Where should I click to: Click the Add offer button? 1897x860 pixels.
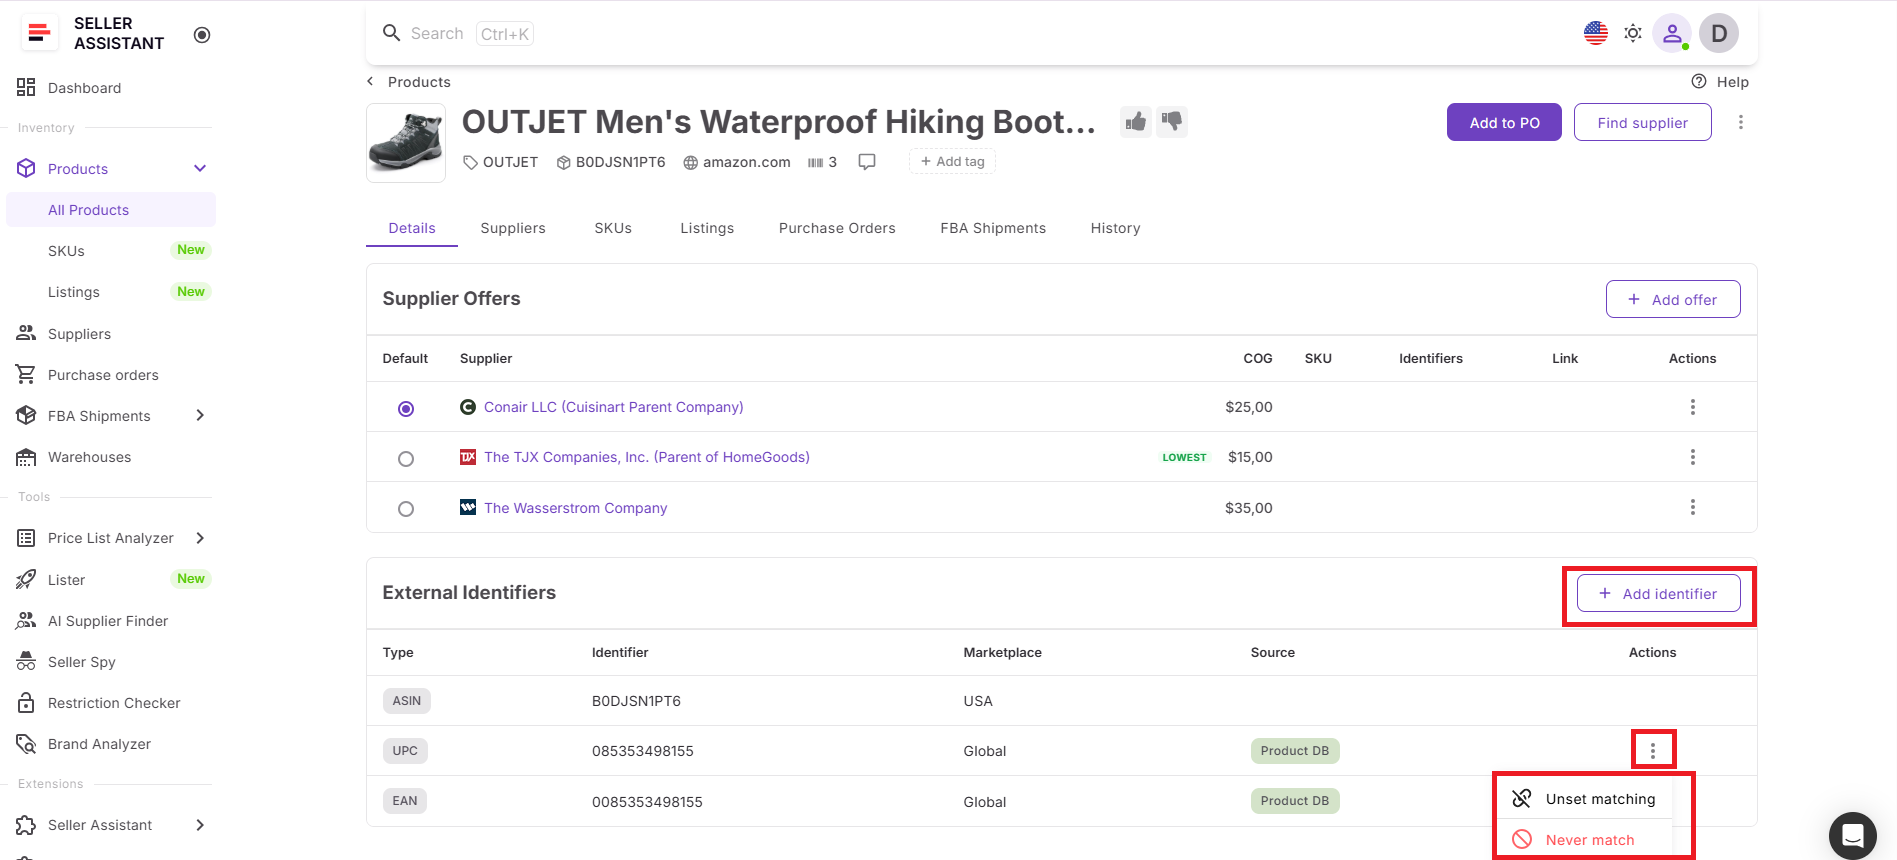pos(1673,299)
